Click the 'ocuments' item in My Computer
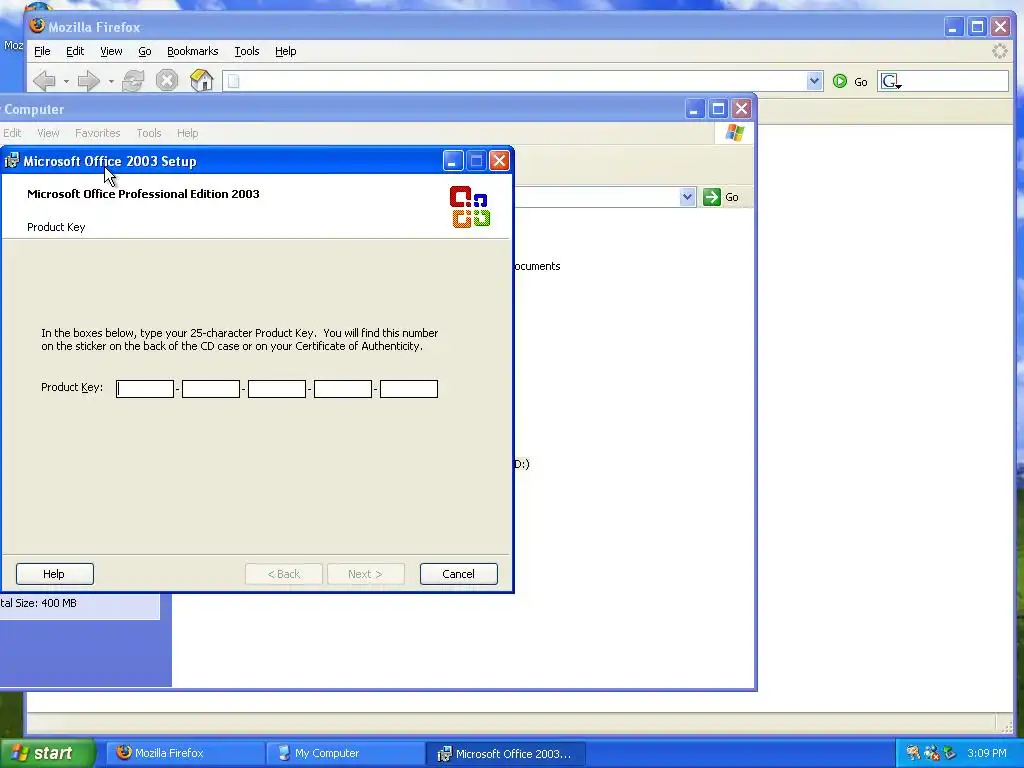1024x768 pixels. [537, 266]
